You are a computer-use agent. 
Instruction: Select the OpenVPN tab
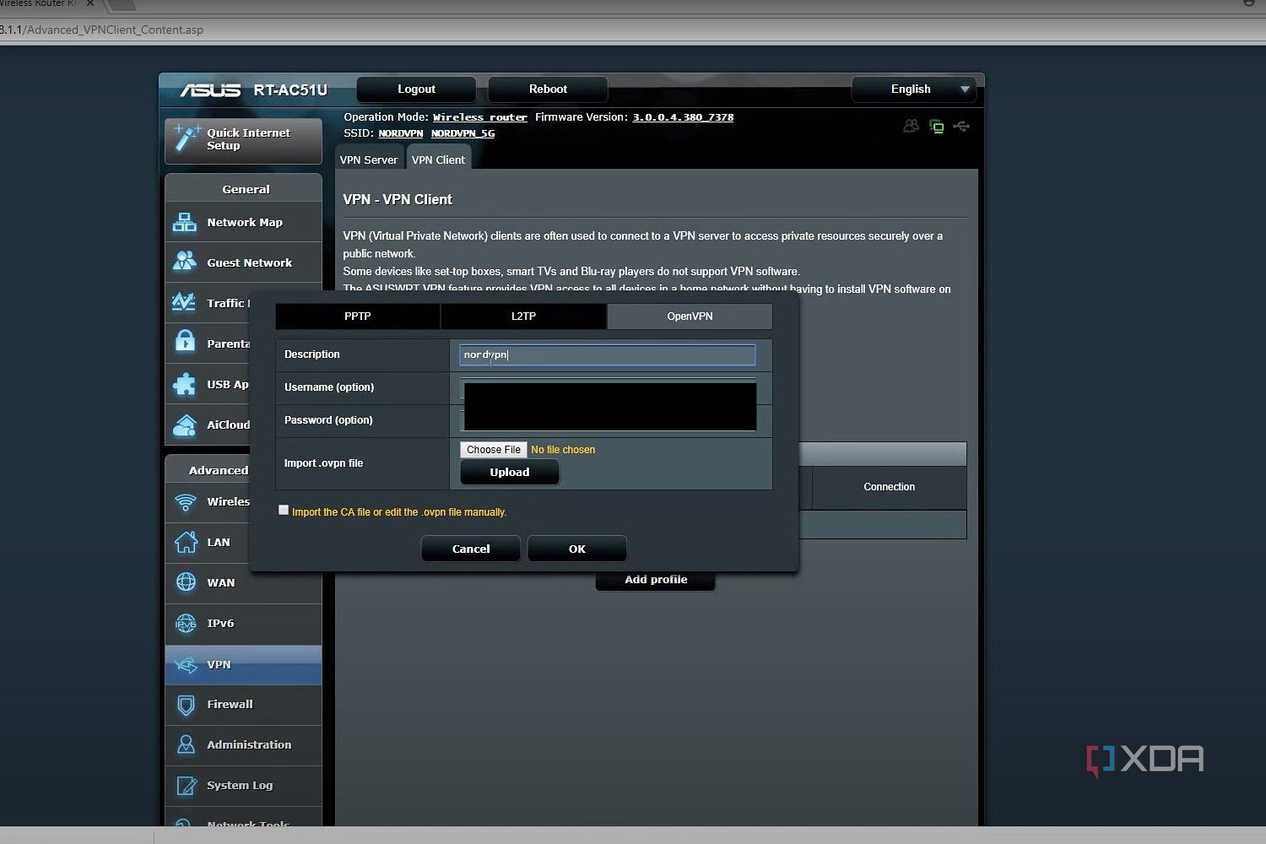tap(690, 316)
